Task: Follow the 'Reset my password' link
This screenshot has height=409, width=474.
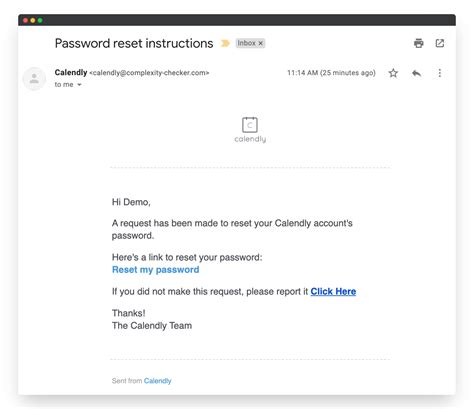Action: (156, 270)
